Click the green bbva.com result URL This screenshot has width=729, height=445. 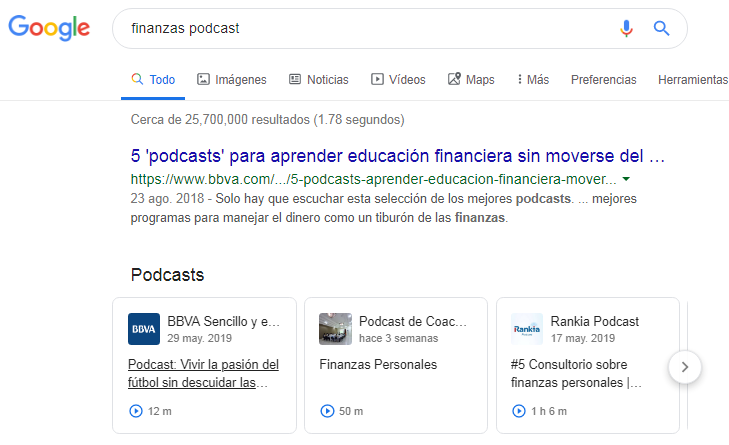pos(373,179)
